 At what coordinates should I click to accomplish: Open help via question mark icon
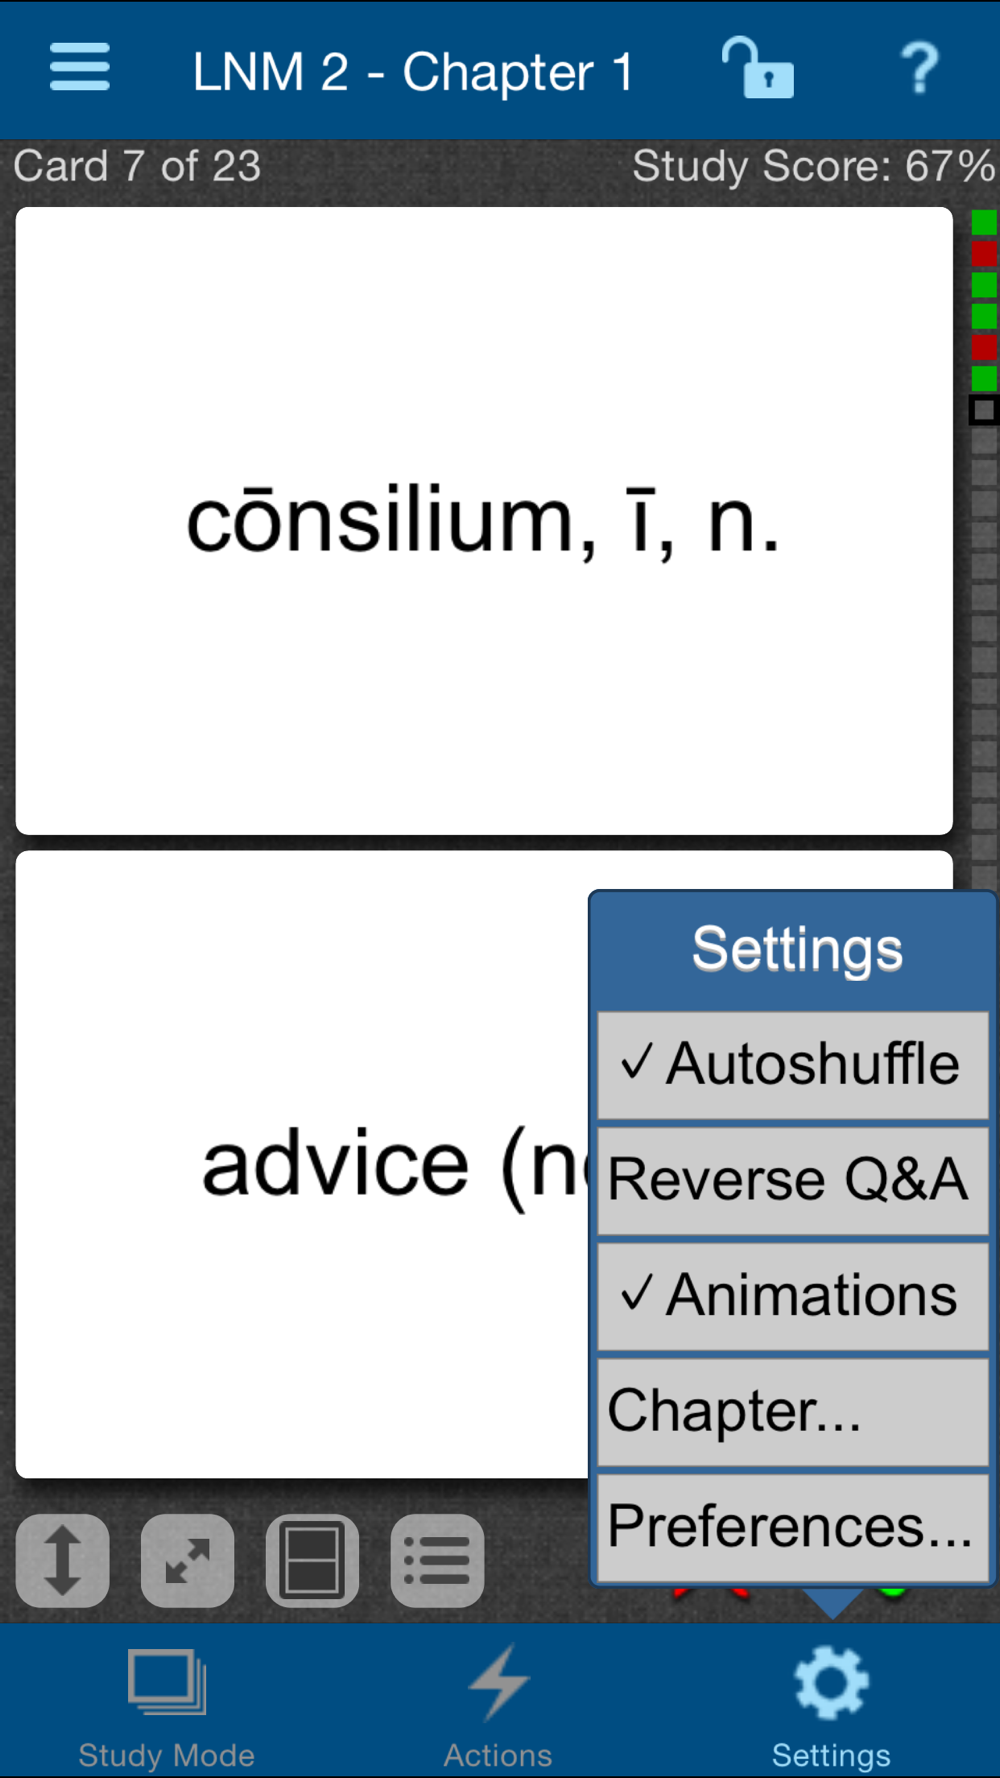(x=919, y=68)
